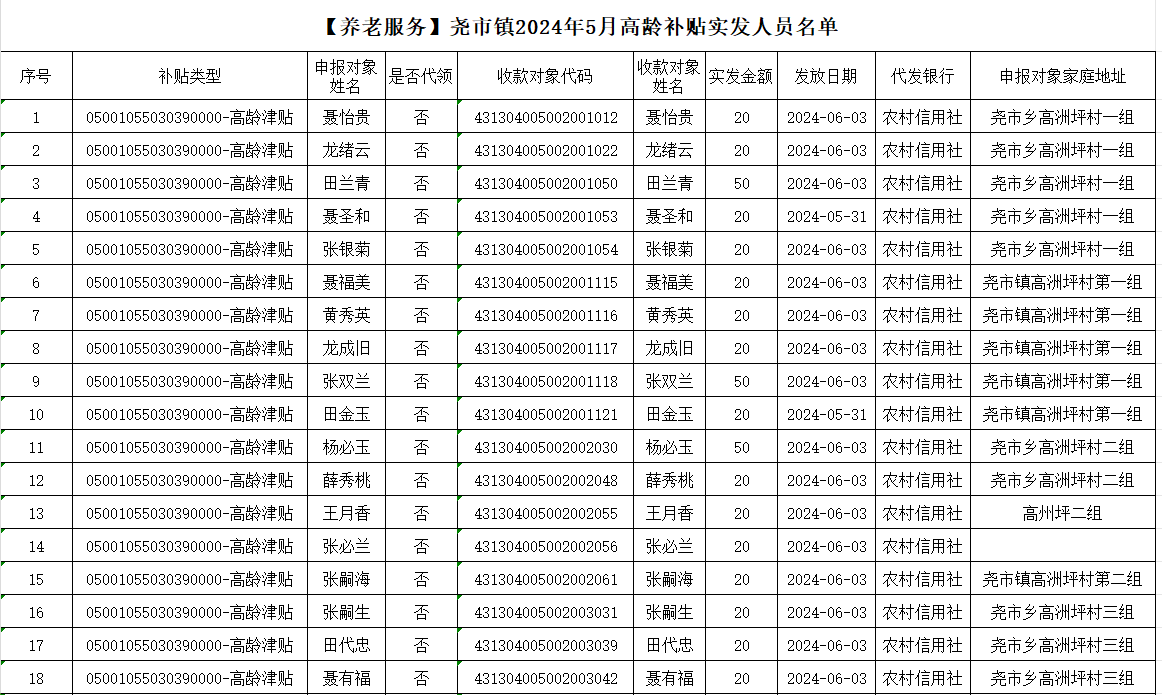
Task: Select 薛秀桃 in the 收款对象姓名 column
Action: coord(669,481)
